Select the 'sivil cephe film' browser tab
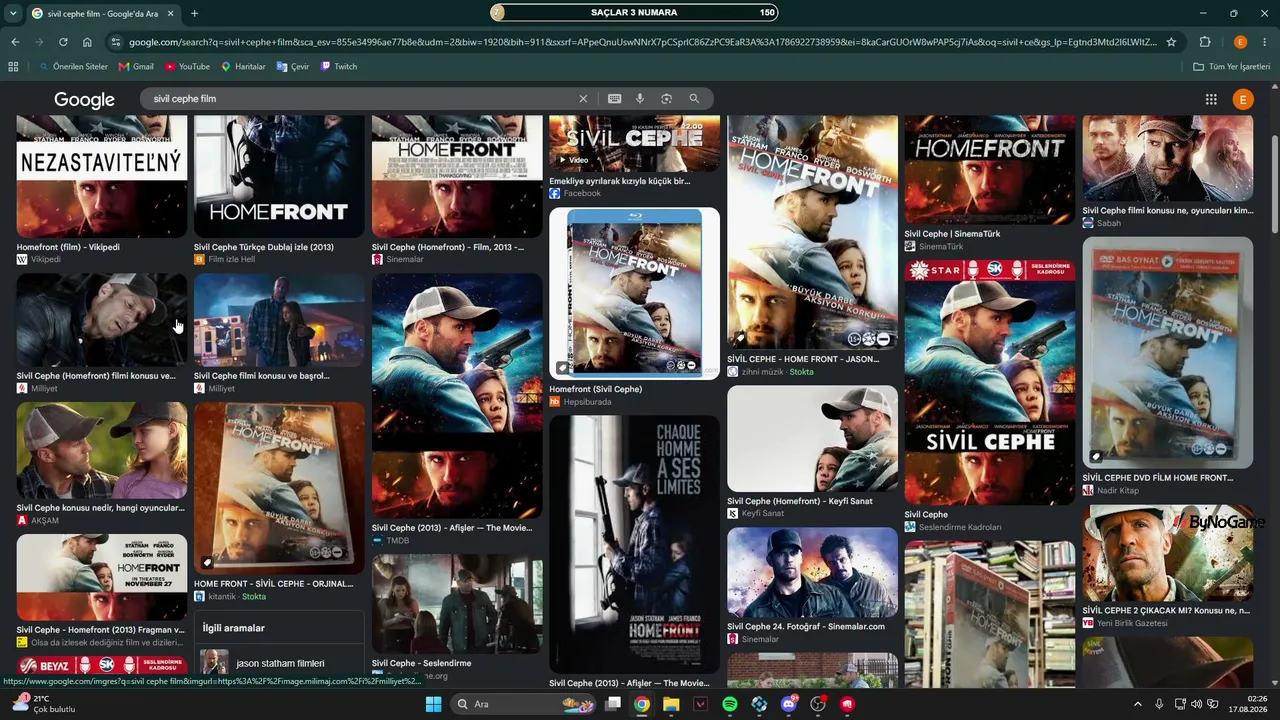Image resolution: width=1280 pixels, height=720 pixels. pyautogui.click(x=102, y=13)
